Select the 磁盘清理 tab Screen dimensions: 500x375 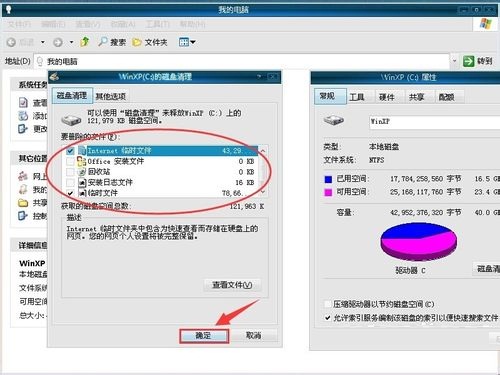72,96
